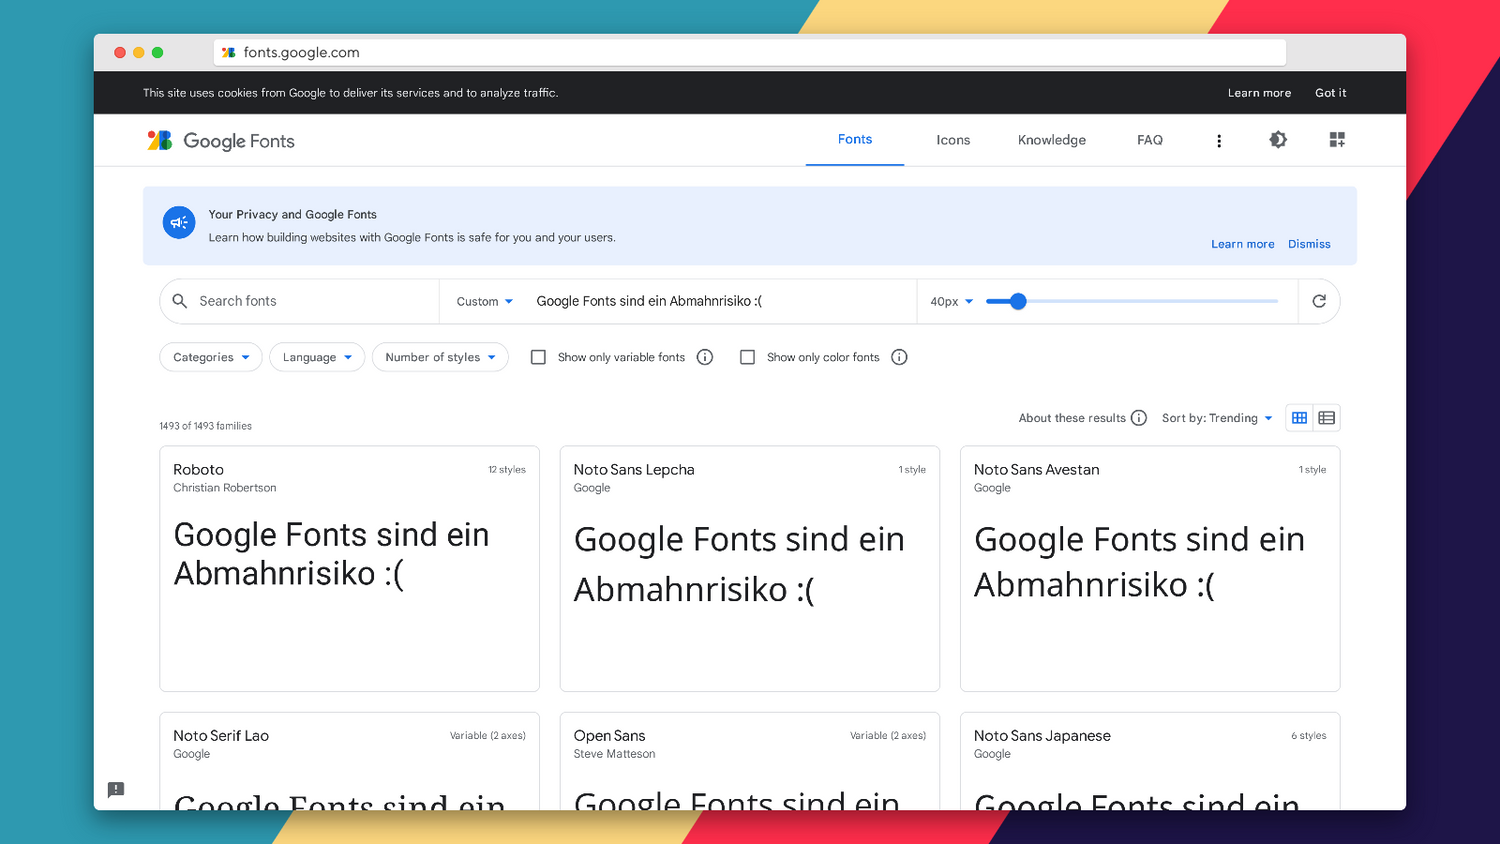The image size is (1500, 844).
Task: Dismiss the privacy banner
Action: tap(1309, 244)
